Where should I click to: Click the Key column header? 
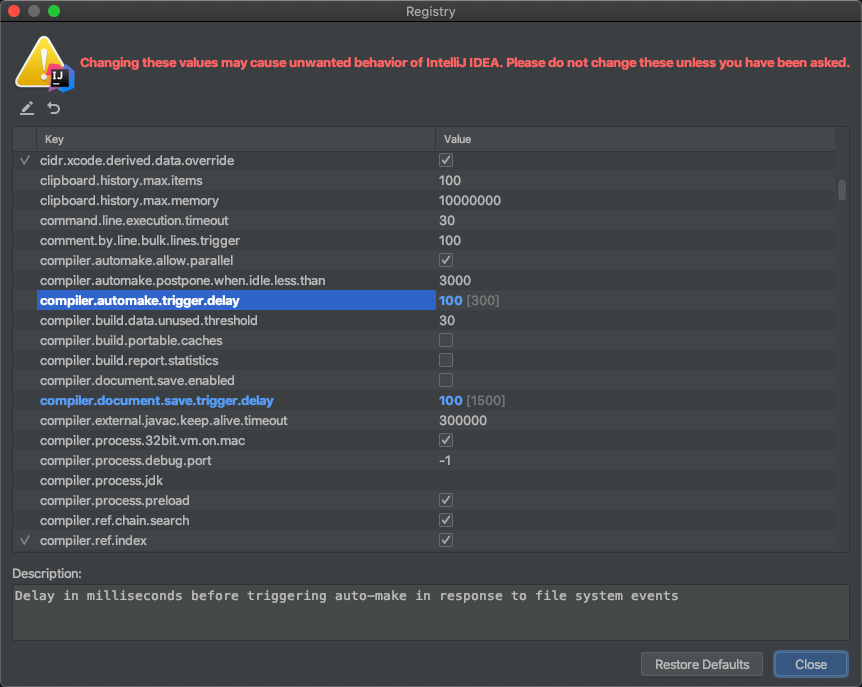(235, 139)
